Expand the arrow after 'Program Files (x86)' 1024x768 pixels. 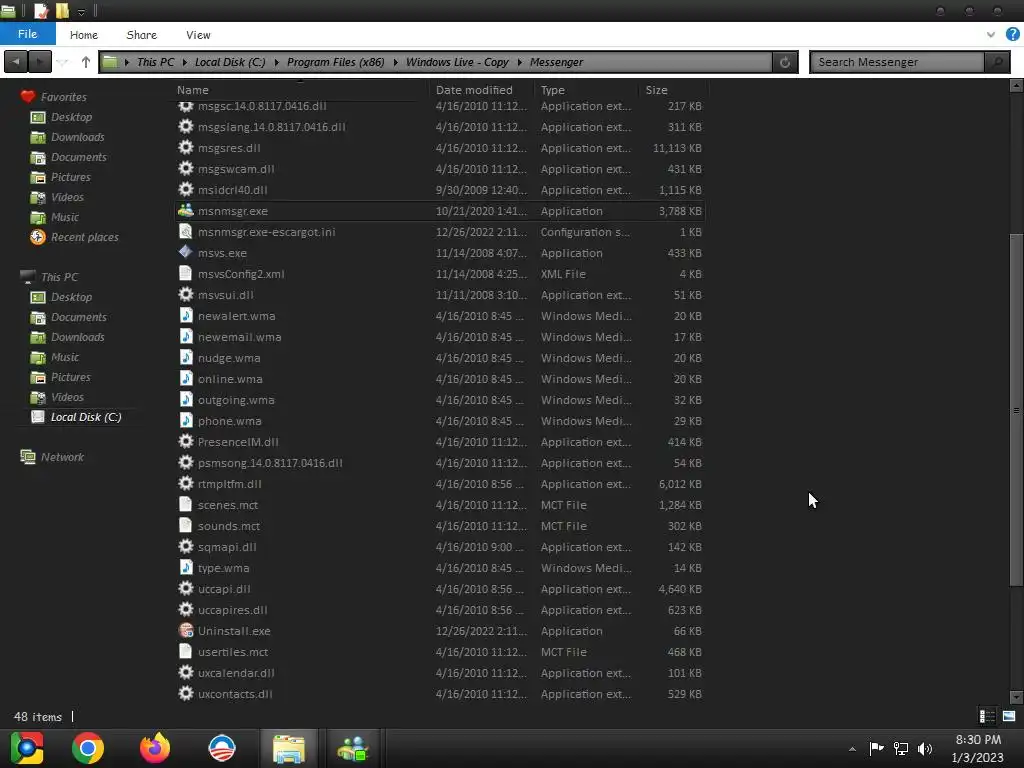point(395,62)
